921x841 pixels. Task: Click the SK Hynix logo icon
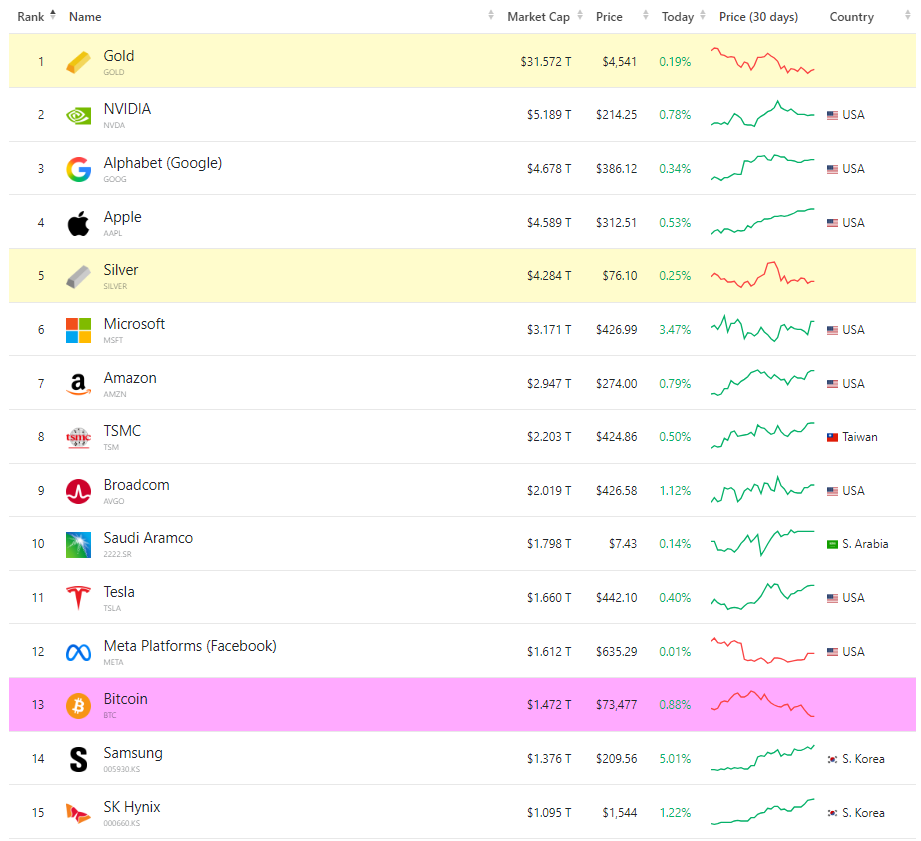(x=78, y=813)
